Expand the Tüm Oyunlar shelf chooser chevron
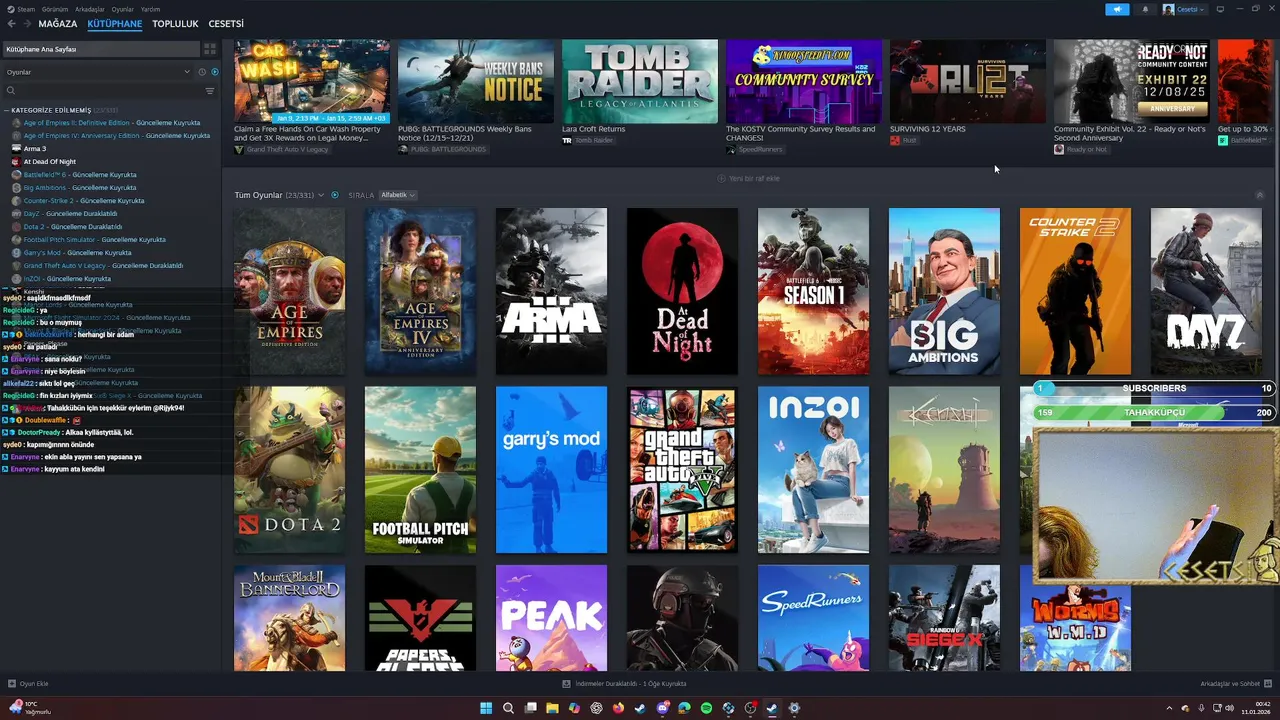 coord(321,195)
